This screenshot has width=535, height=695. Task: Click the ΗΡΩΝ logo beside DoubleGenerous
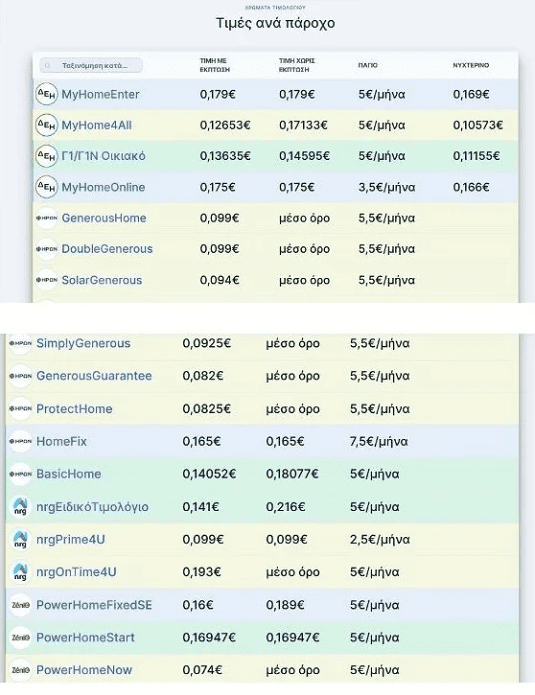(47, 249)
